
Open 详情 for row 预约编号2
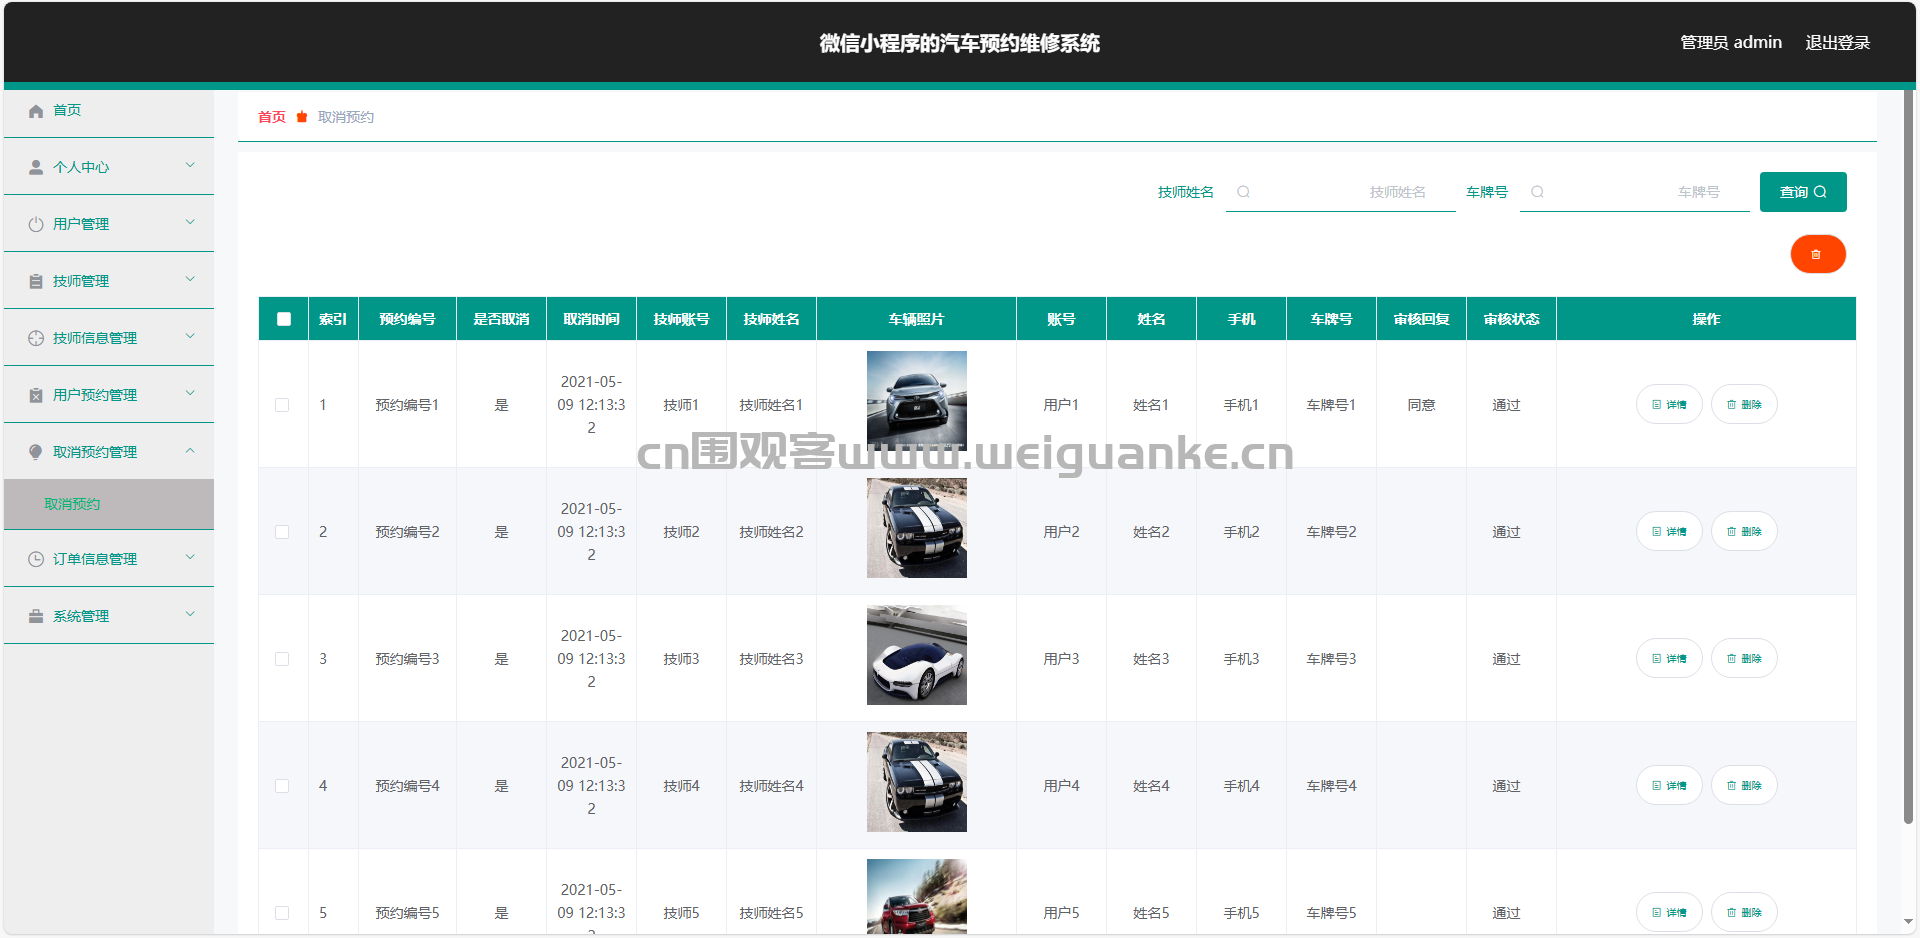tap(1669, 531)
